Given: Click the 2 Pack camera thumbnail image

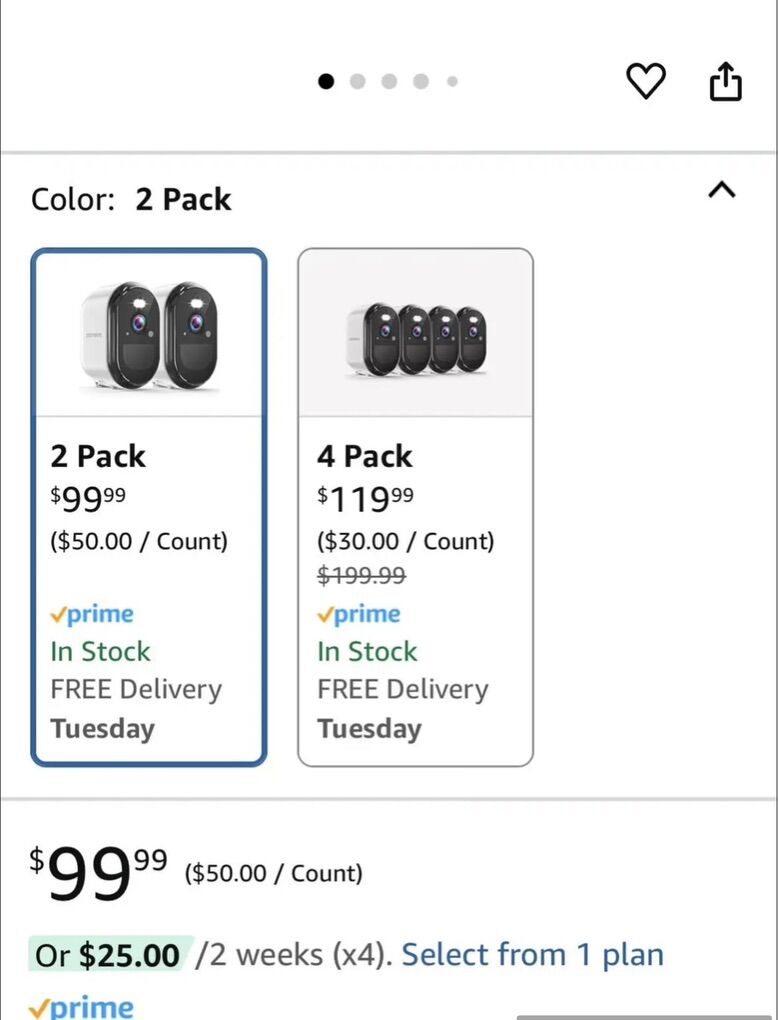Looking at the screenshot, I should pos(148,335).
